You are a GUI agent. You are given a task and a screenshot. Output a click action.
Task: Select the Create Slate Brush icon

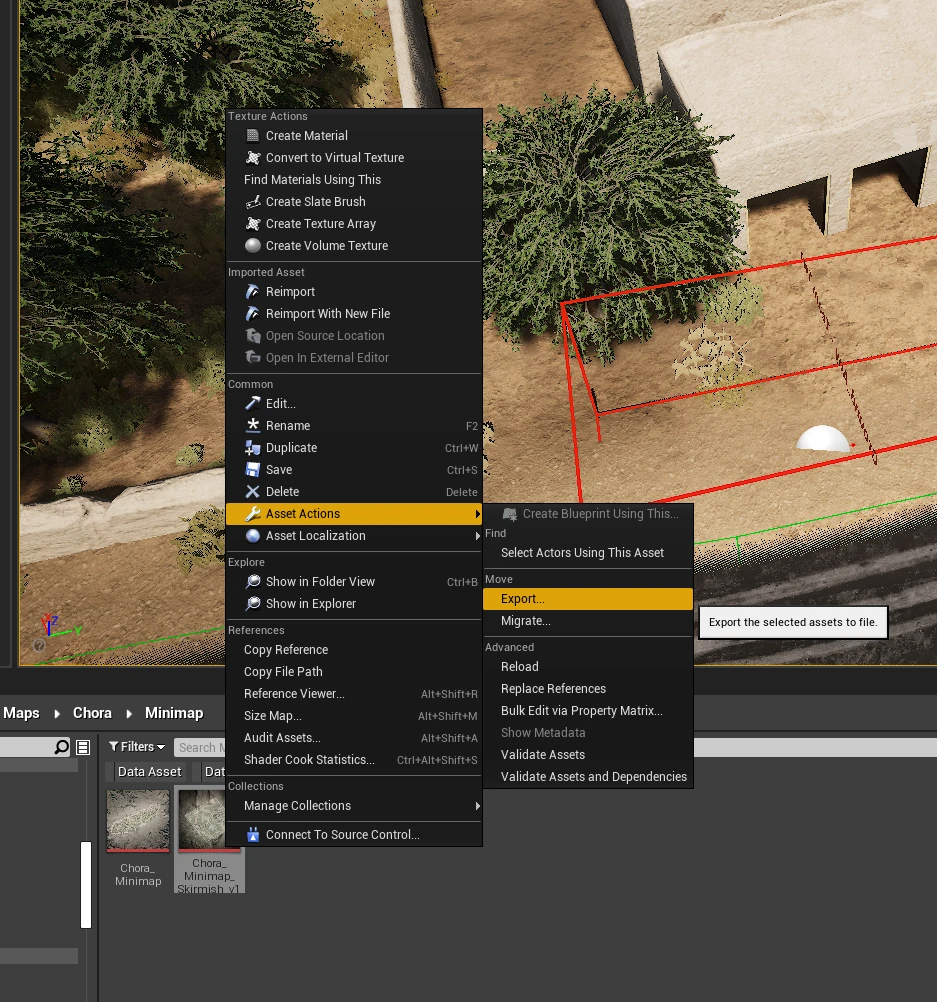pos(253,202)
